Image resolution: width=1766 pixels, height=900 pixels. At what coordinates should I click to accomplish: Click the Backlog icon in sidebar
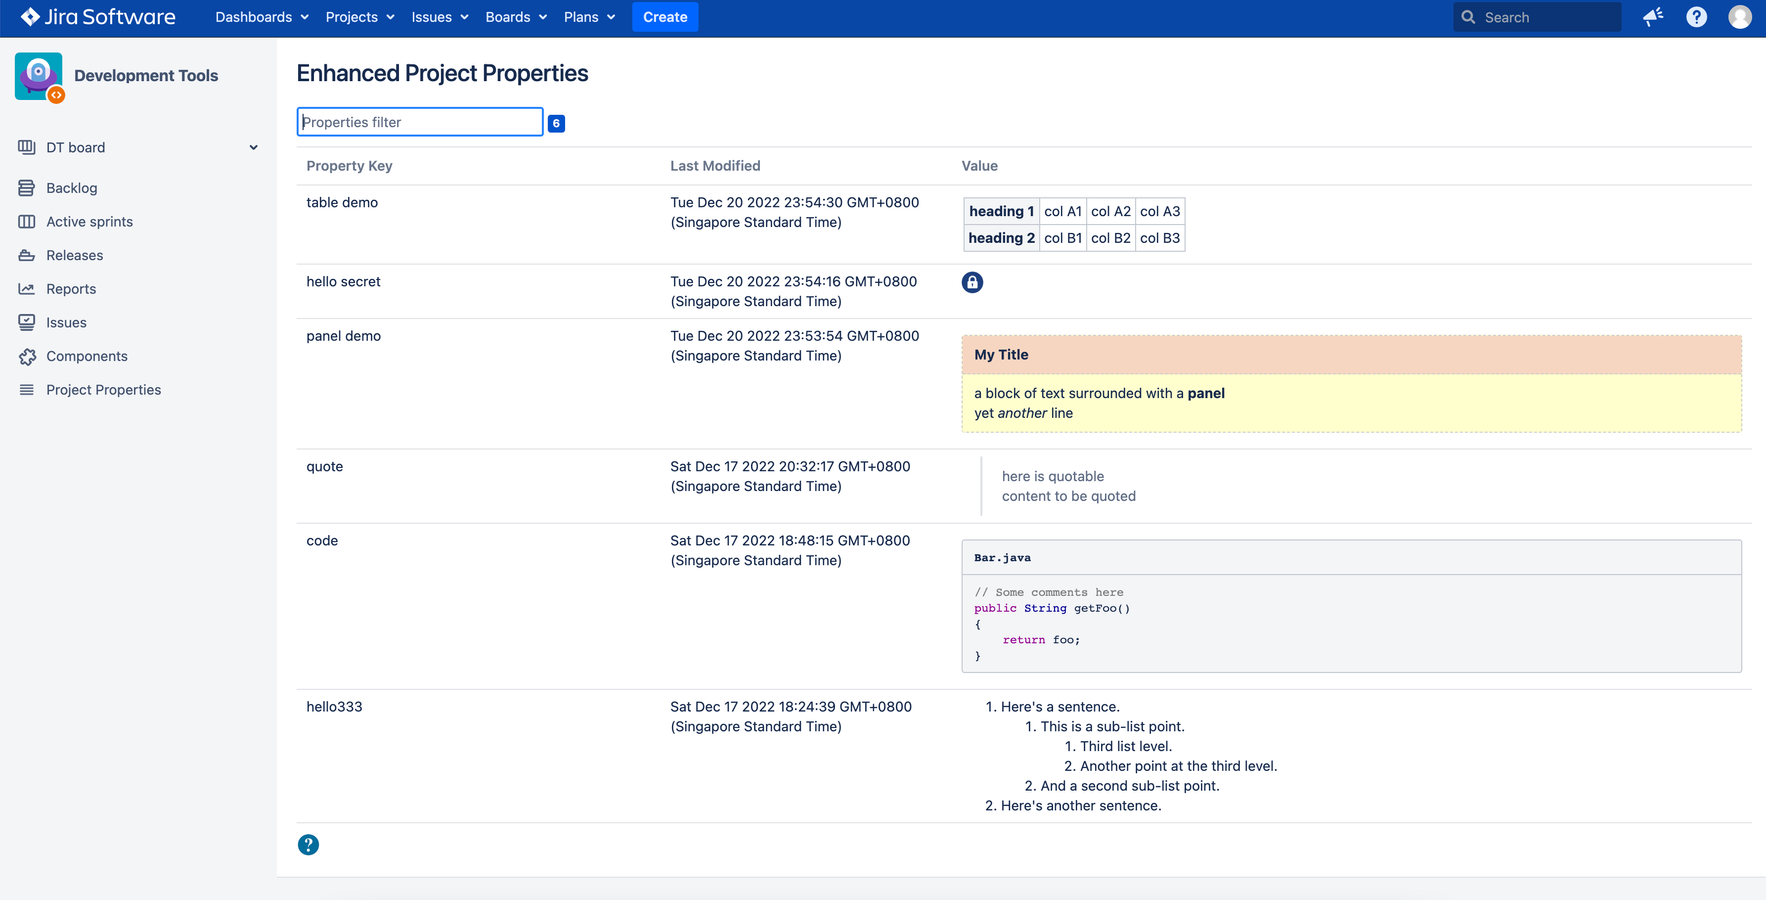27,188
